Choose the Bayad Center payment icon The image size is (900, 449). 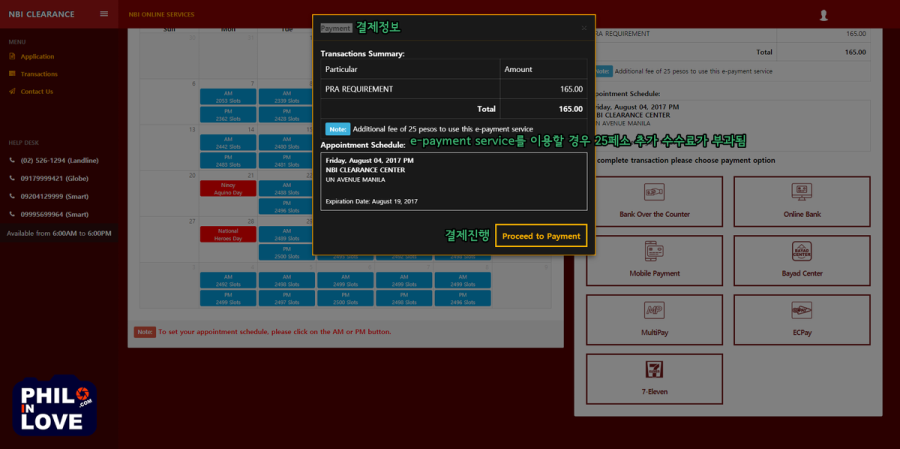point(802,251)
